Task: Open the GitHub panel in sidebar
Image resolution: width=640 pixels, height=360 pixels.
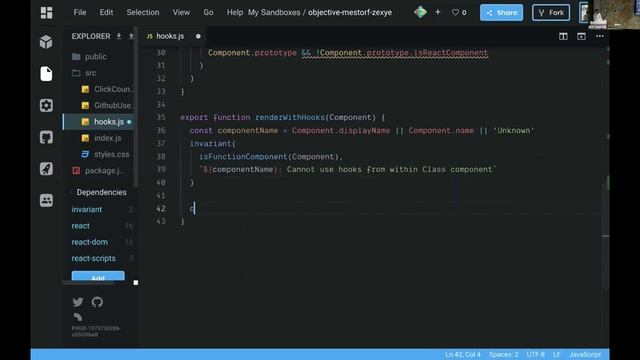Action: click(x=46, y=137)
